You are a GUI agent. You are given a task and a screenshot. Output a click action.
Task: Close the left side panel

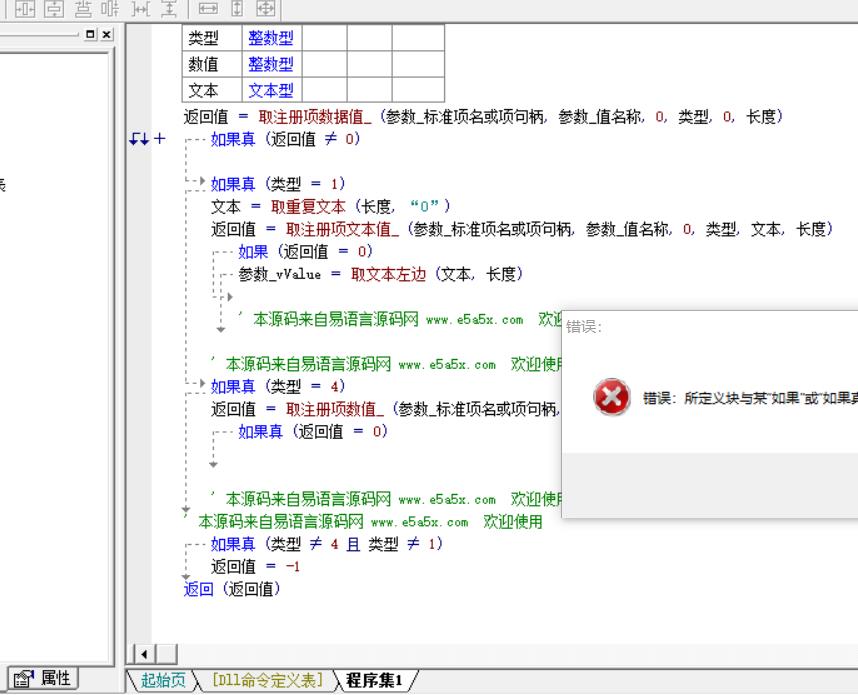(x=107, y=34)
